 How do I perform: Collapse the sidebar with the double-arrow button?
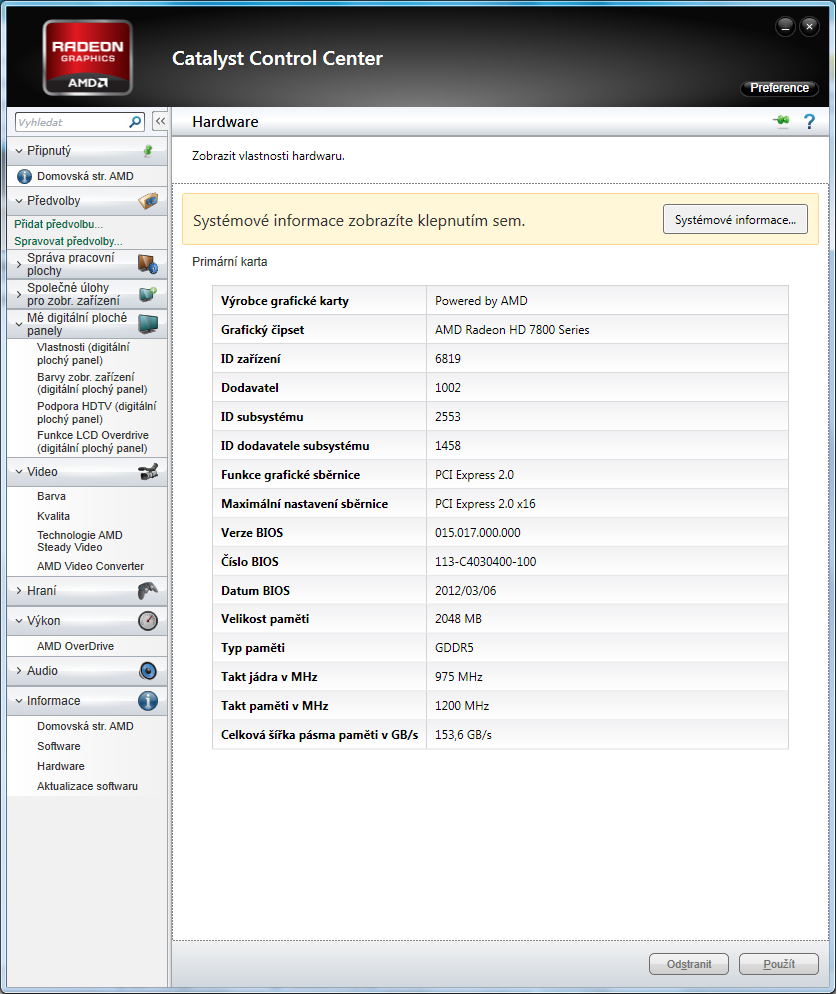pos(160,121)
